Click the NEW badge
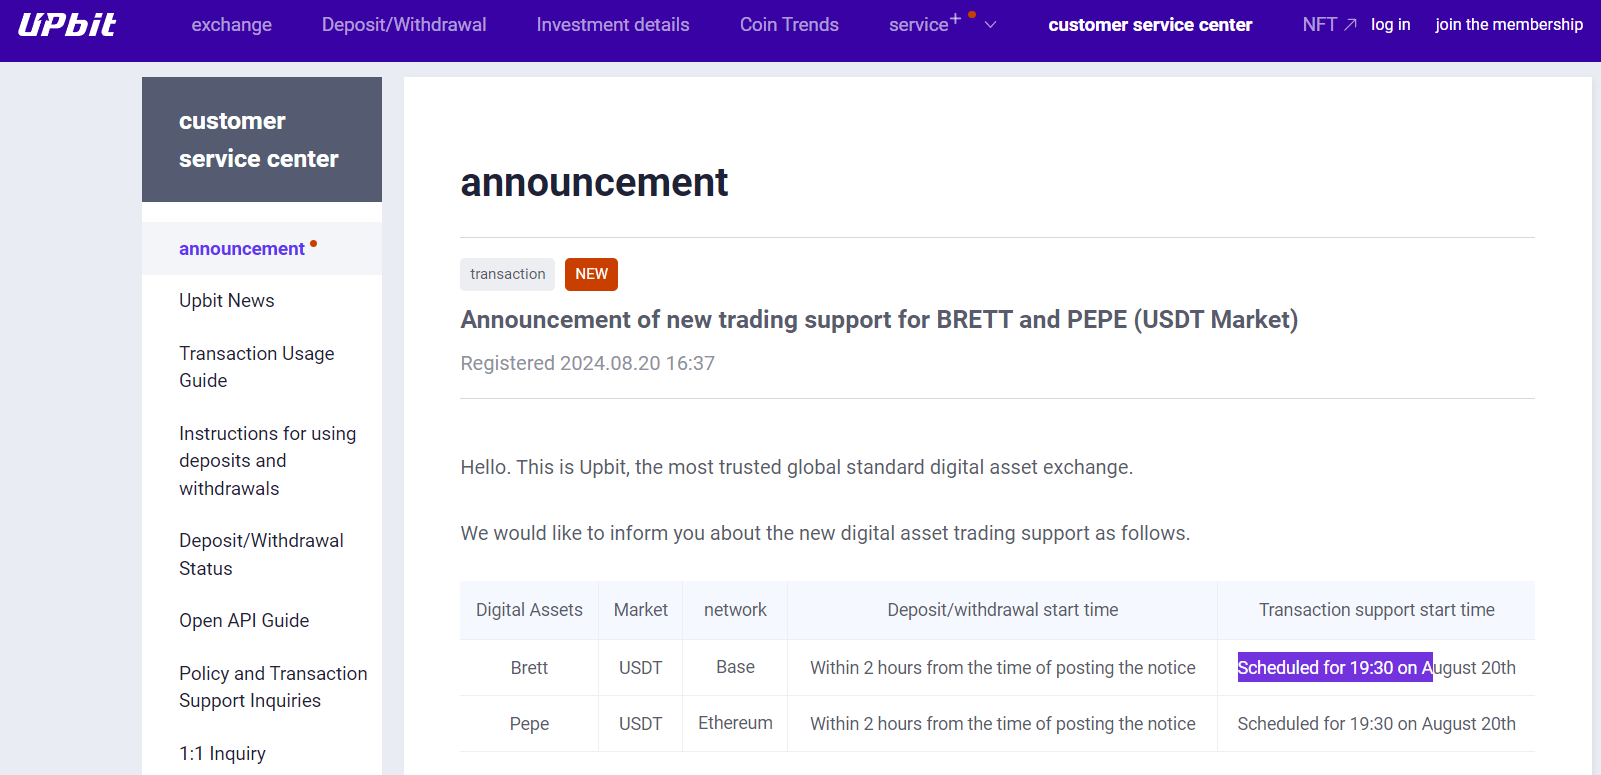The height and width of the screenshot is (775, 1601). click(591, 274)
